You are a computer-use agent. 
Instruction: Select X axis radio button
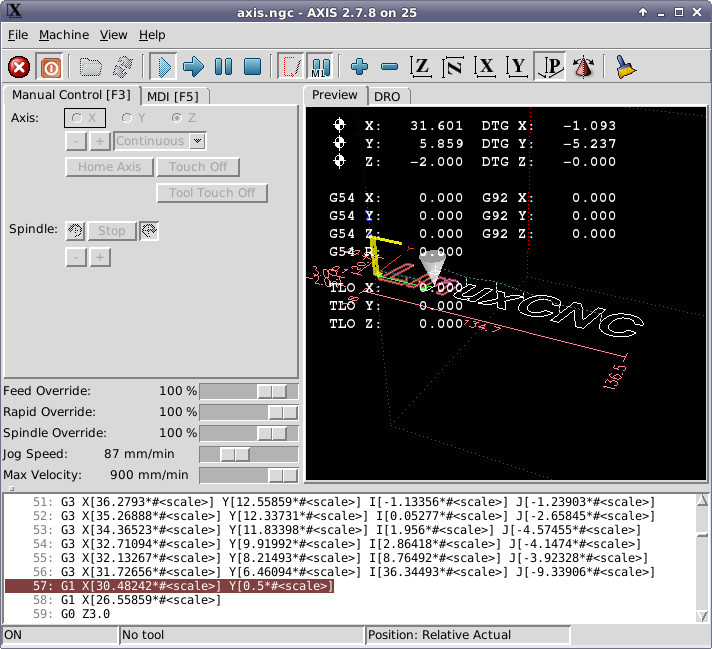(x=85, y=118)
